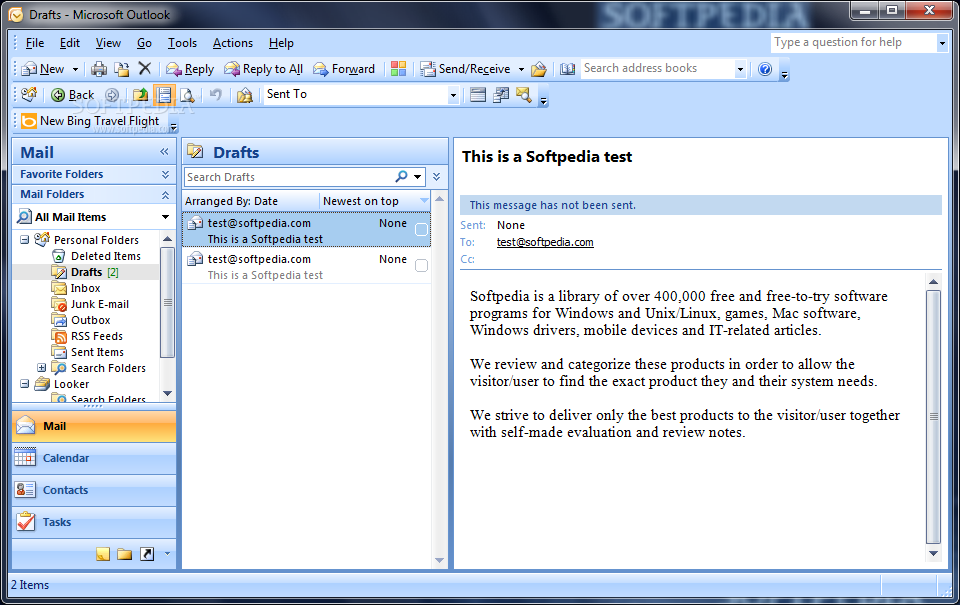This screenshot has width=960, height=605.
Task: Expand Favorite Folders section
Action: click(x=165, y=175)
